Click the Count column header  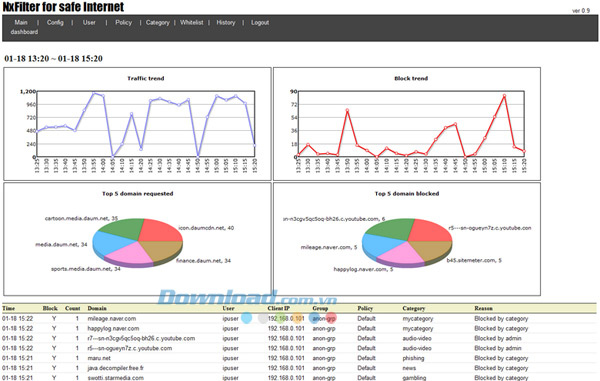click(73, 308)
